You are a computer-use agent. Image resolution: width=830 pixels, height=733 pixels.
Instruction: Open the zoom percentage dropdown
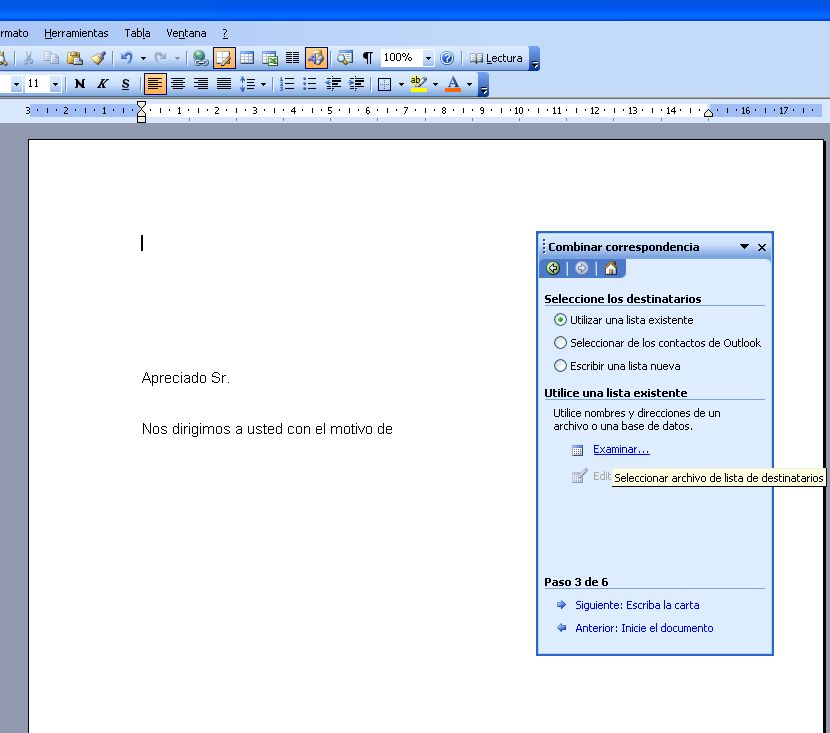pos(428,58)
